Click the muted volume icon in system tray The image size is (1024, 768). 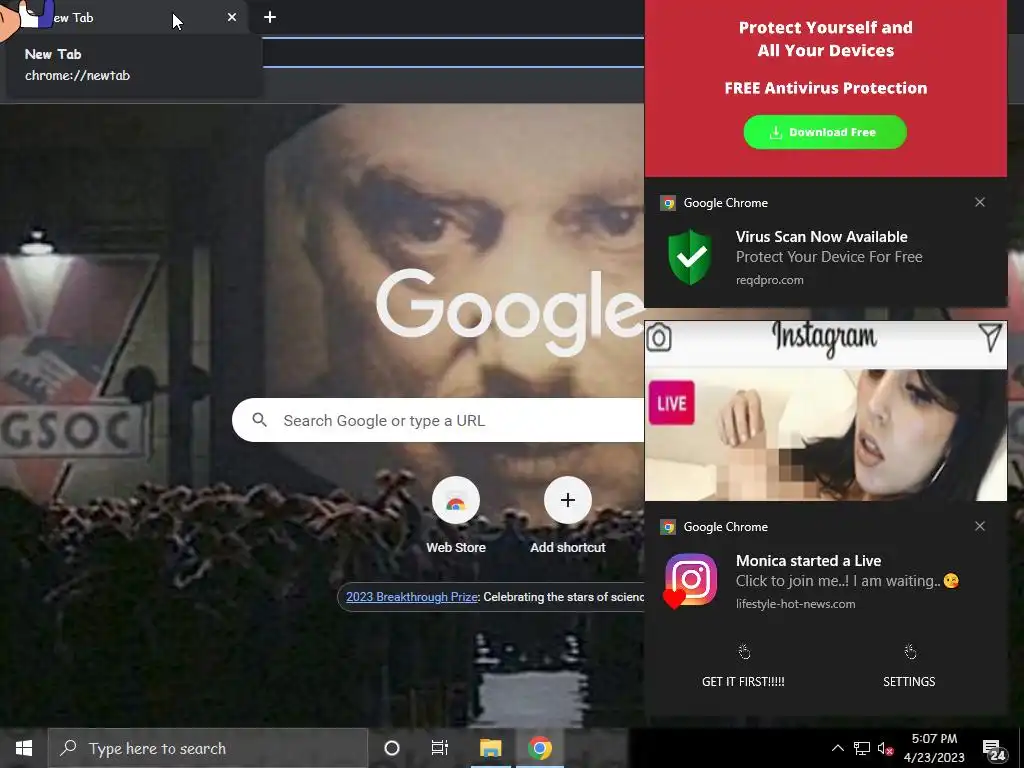click(885, 748)
